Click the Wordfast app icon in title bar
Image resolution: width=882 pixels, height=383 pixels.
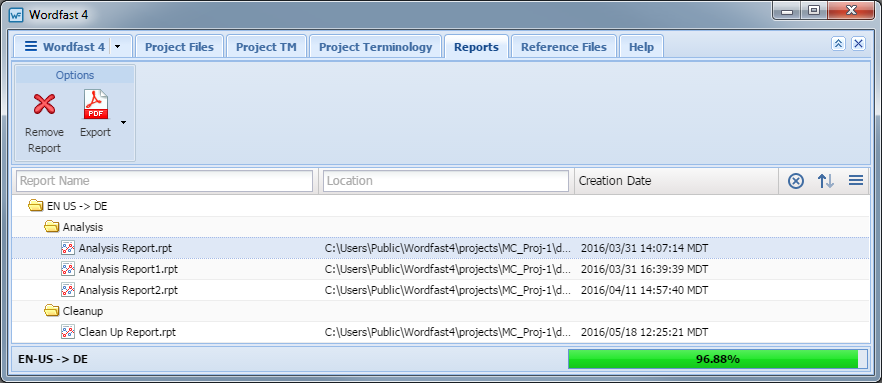point(16,15)
